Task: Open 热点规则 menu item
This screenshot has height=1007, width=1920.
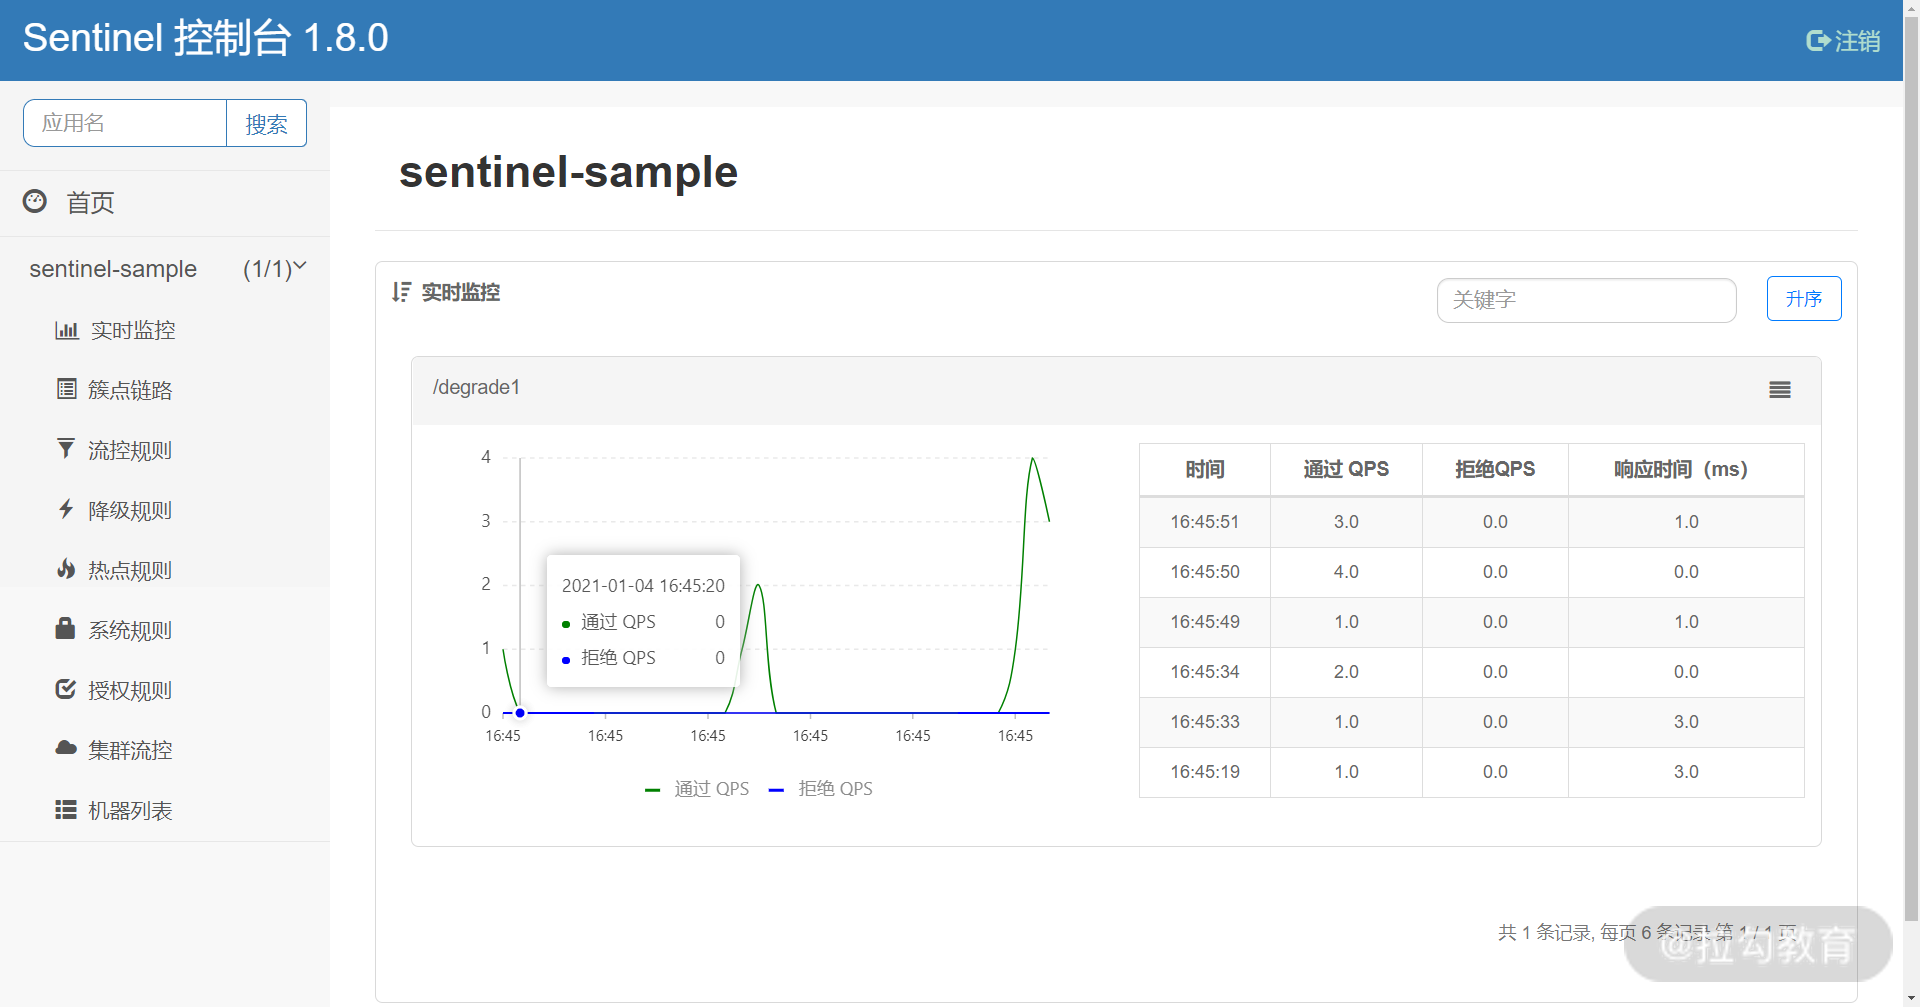Action: pyautogui.click(x=130, y=570)
